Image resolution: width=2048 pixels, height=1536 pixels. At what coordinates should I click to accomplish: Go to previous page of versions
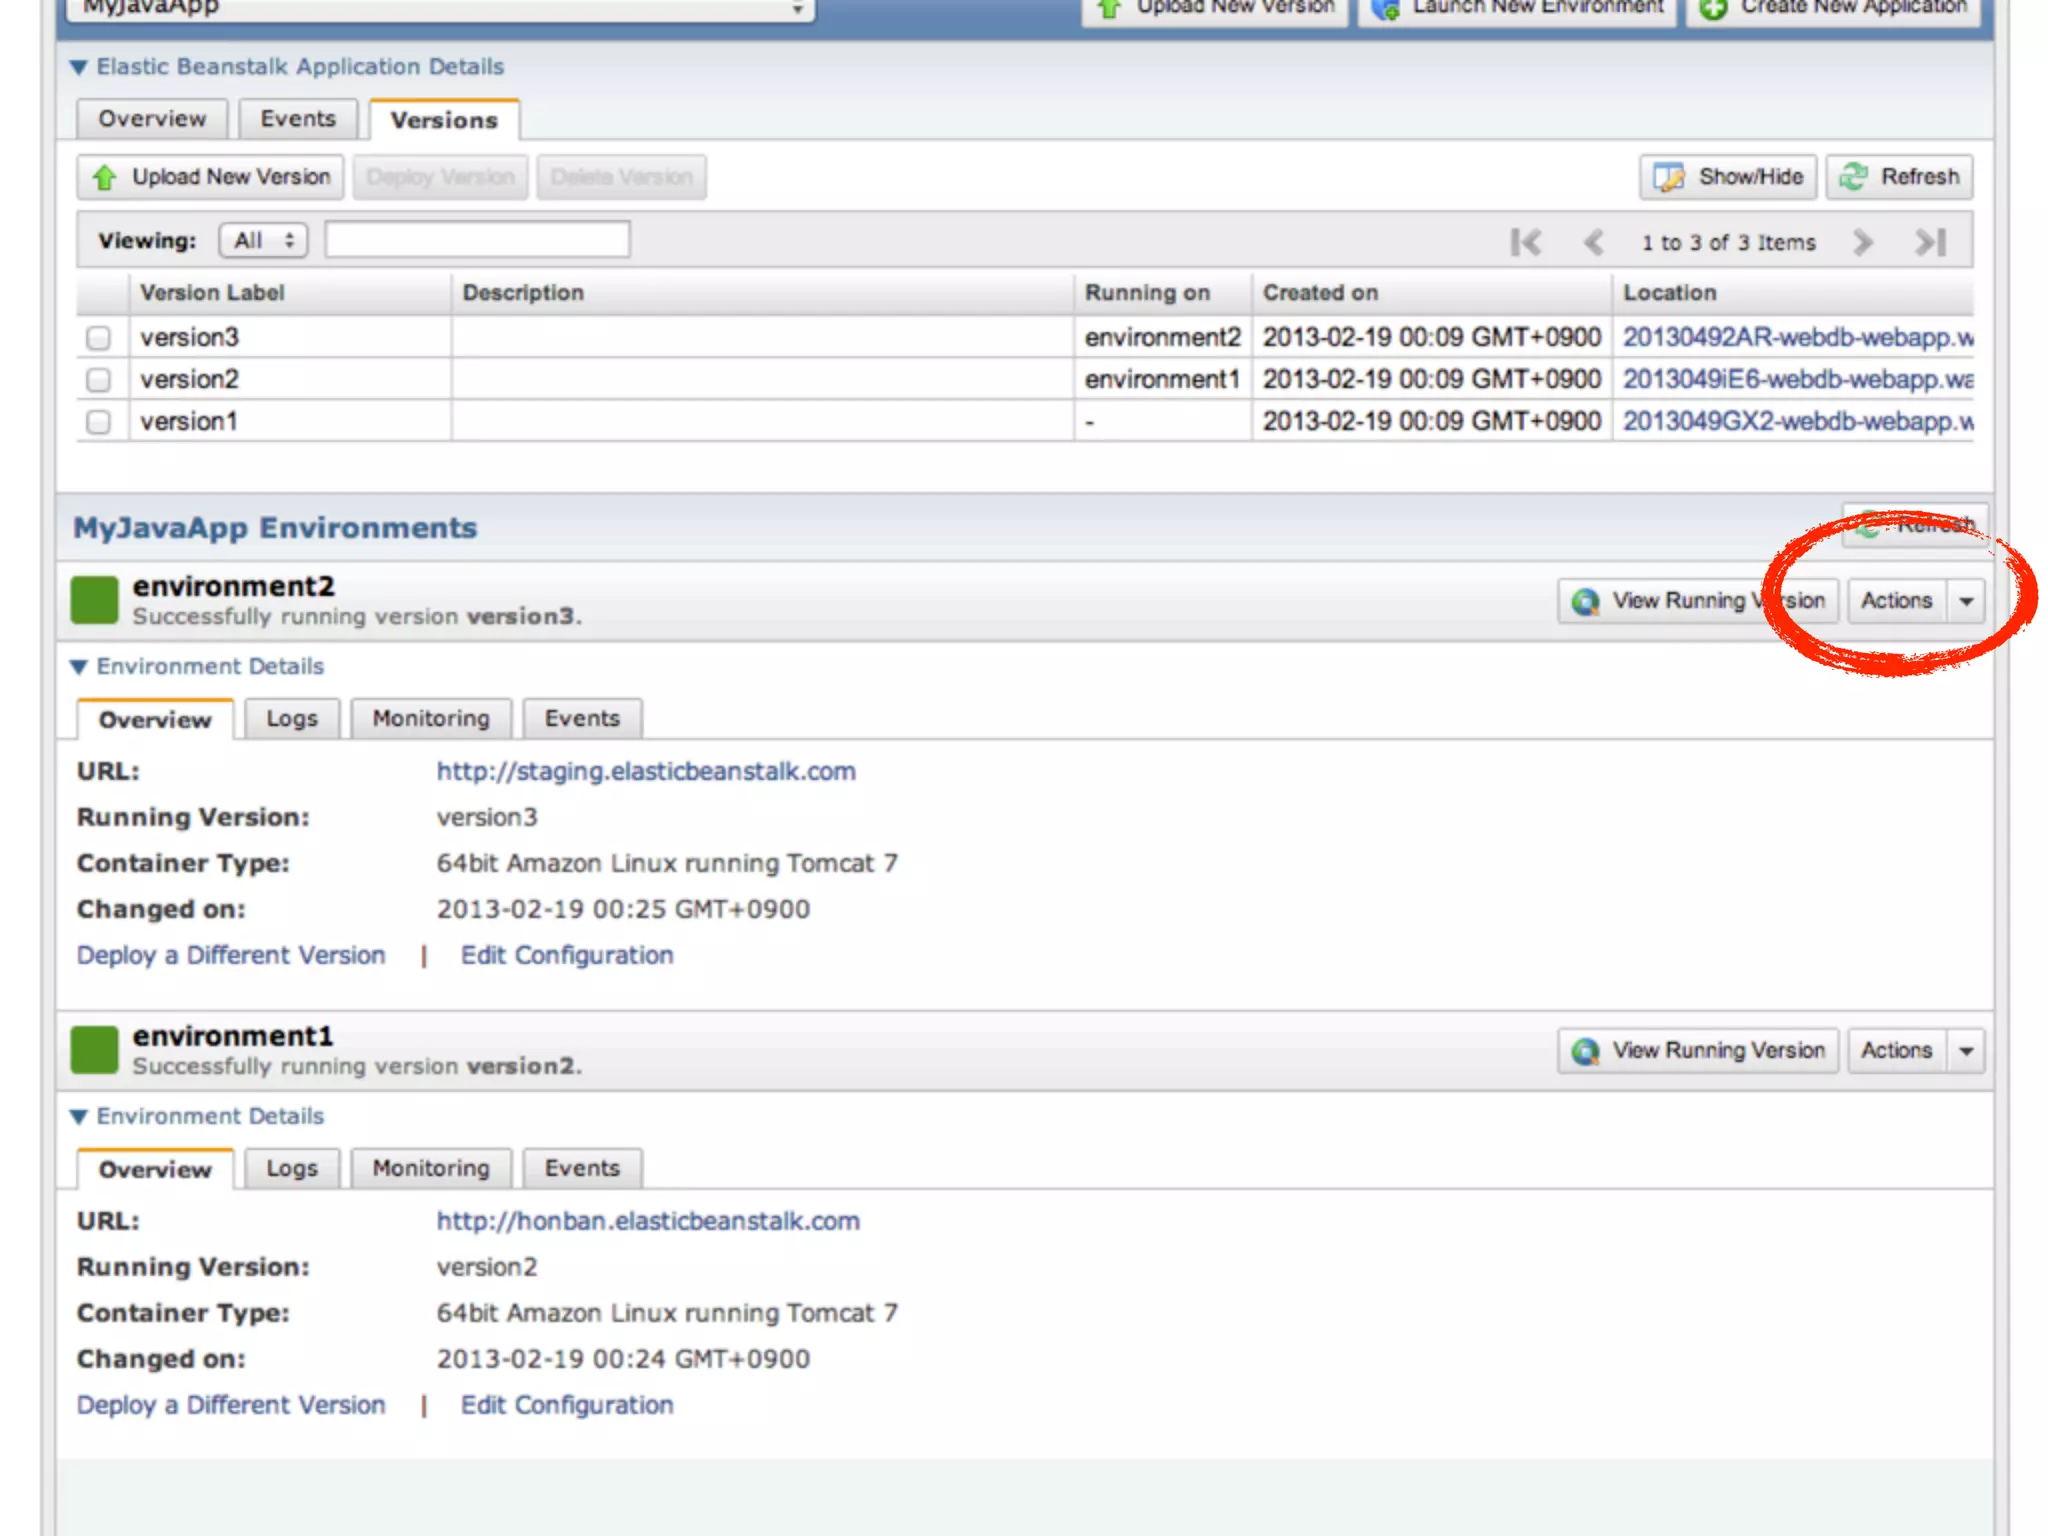[x=1593, y=242]
